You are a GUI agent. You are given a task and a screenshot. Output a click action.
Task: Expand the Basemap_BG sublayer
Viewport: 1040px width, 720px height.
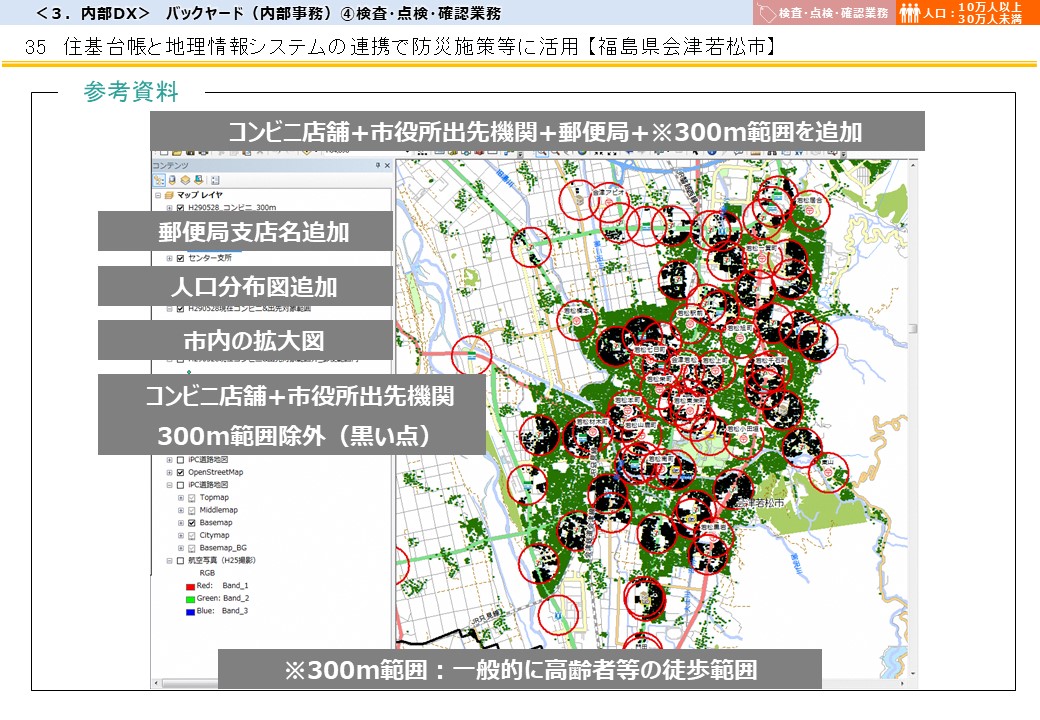(180, 548)
